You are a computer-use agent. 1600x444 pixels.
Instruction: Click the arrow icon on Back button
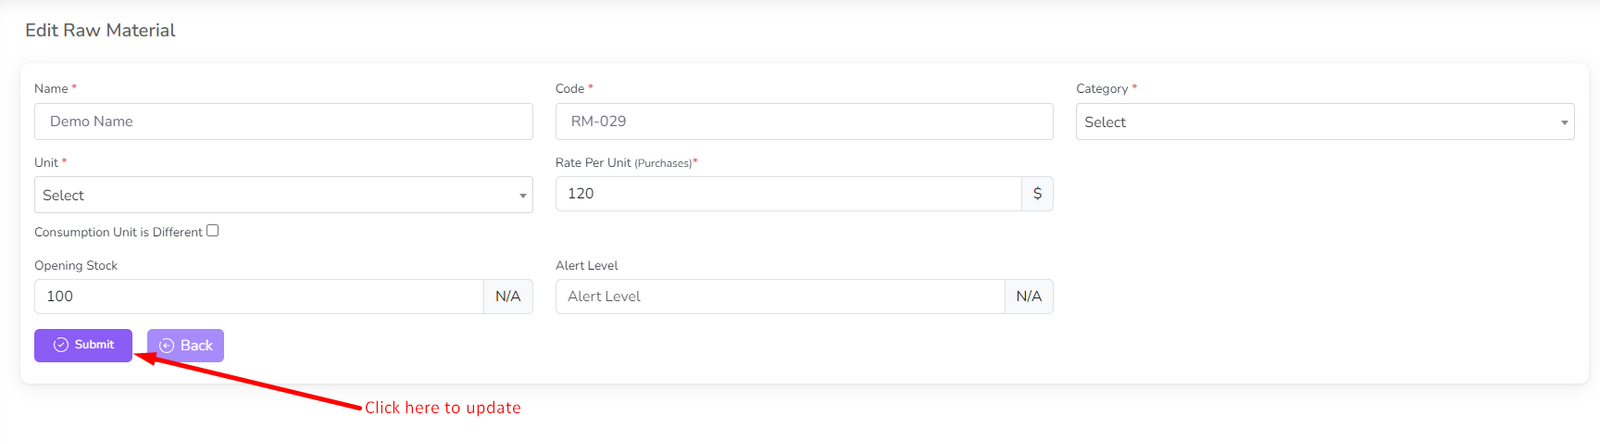[x=167, y=346]
